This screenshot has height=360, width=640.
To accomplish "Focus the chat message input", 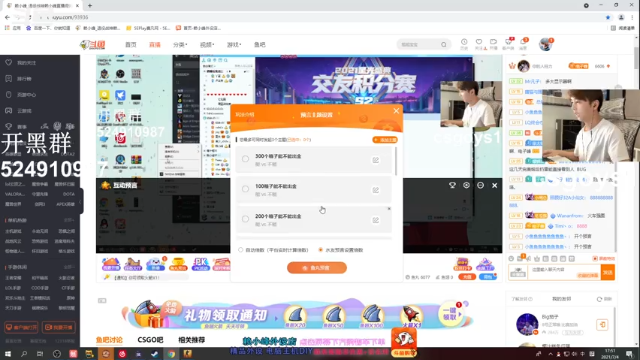I will click(564, 272).
